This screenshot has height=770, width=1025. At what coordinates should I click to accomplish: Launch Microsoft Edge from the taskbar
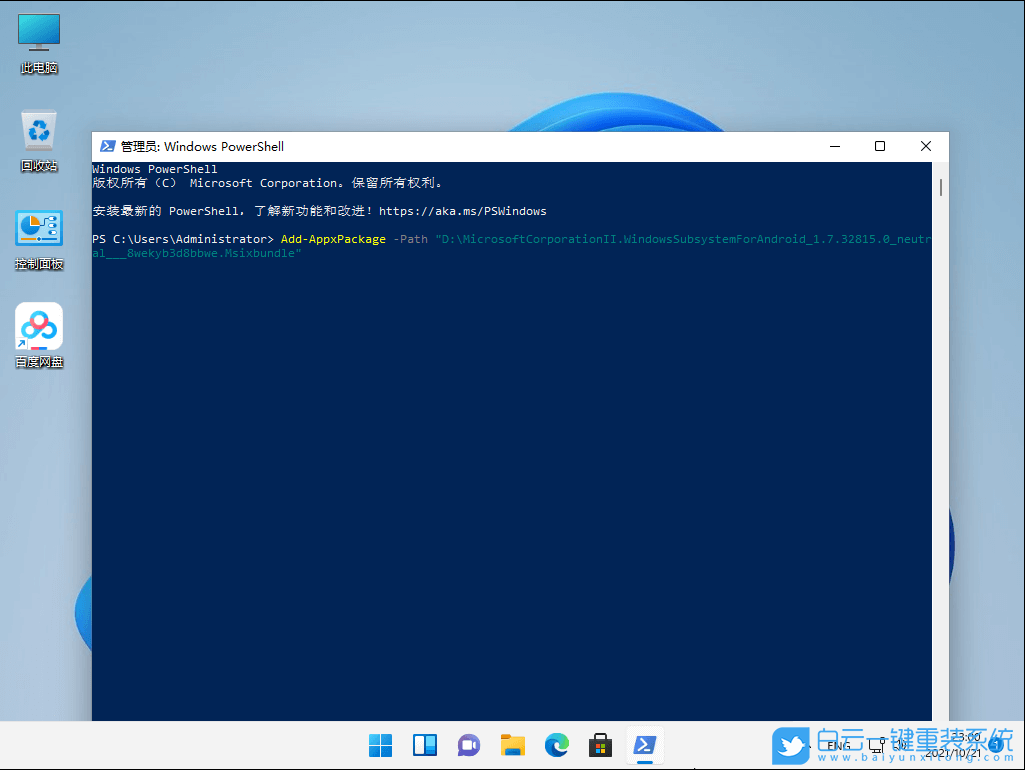(x=556, y=745)
